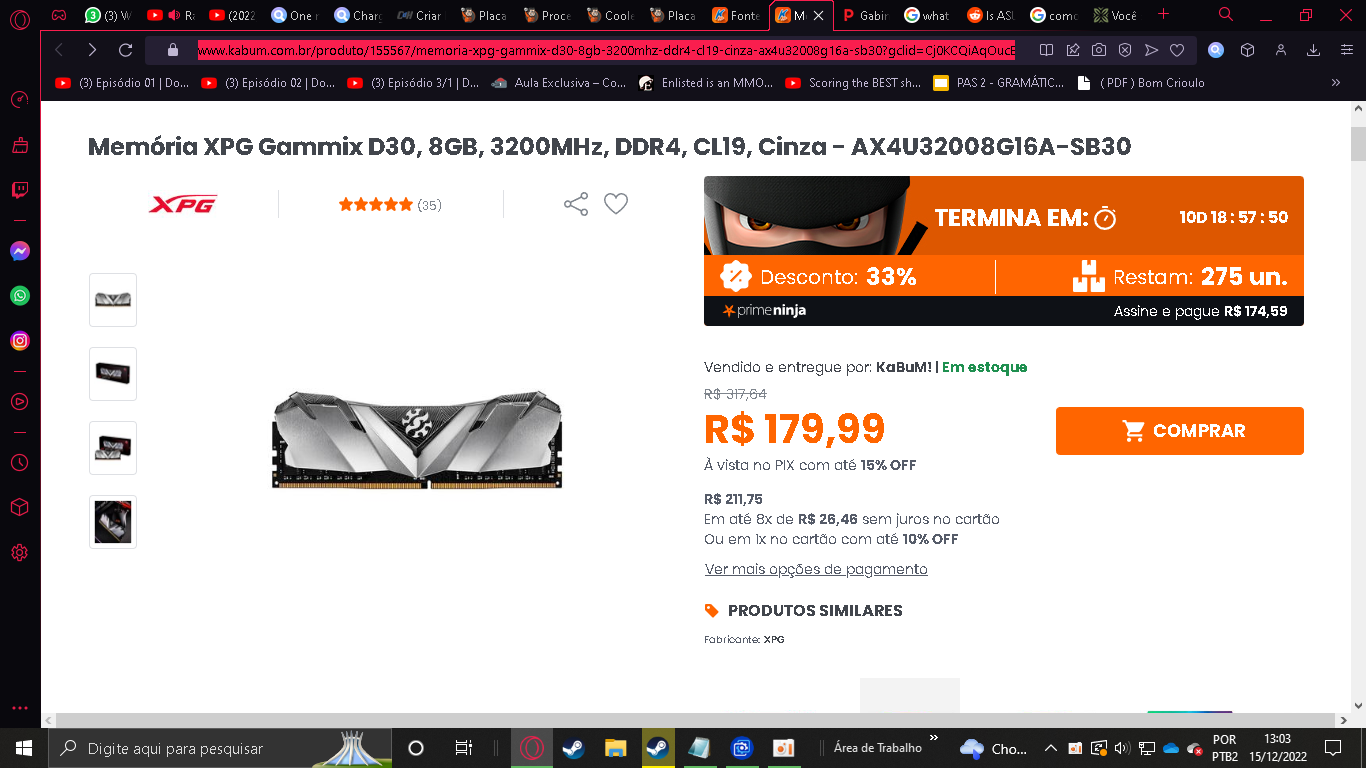The height and width of the screenshot is (768, 1366).
Task: Add product to favorites heart
Action: coord(616,204)
